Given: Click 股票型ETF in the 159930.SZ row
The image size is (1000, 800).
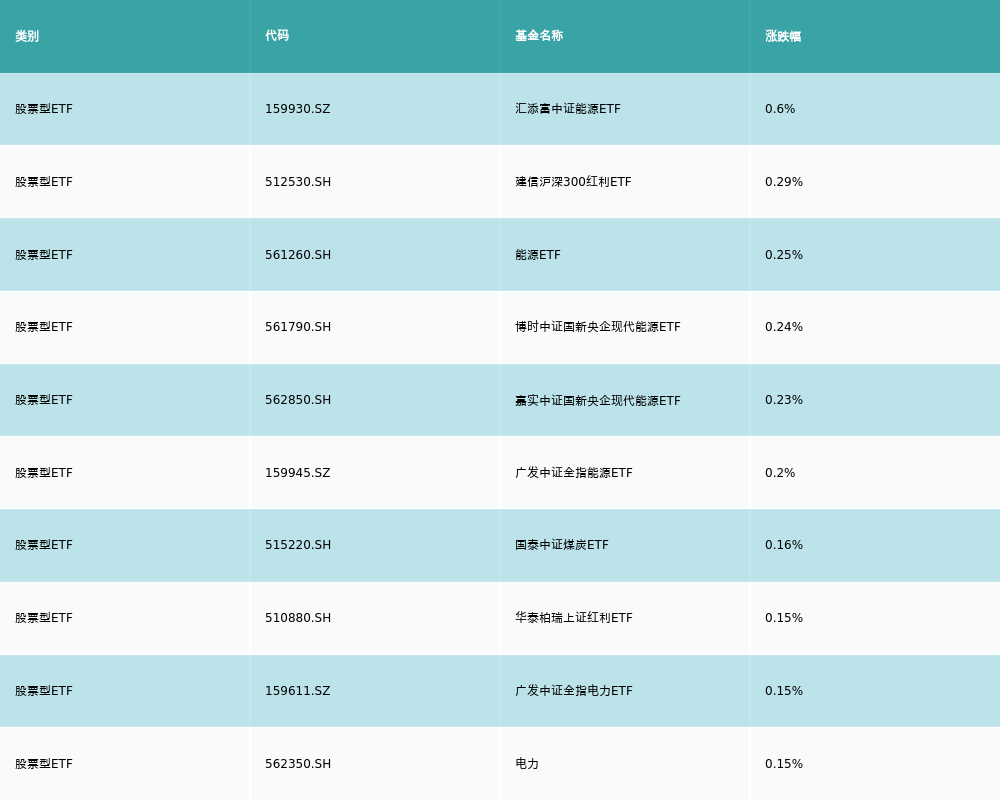Looking at the screenshot, I should (x=44, y=109).
